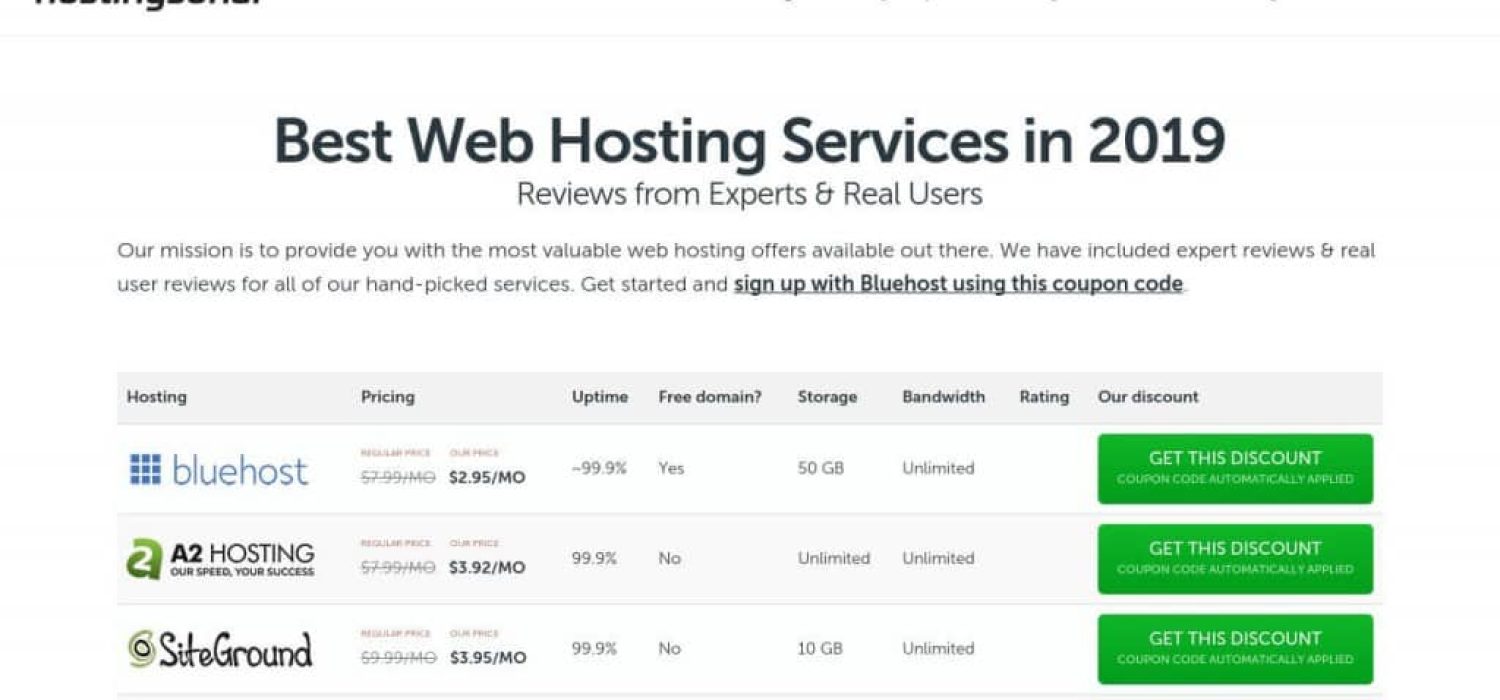Select the Uptime column header

(600, 397)
